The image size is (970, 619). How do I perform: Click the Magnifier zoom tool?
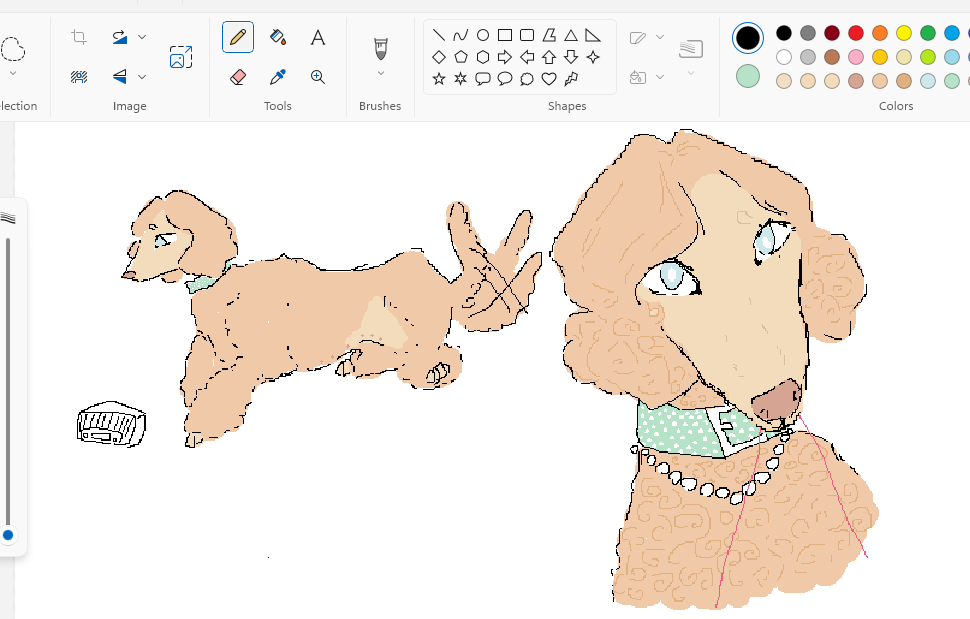pos(318,77)
